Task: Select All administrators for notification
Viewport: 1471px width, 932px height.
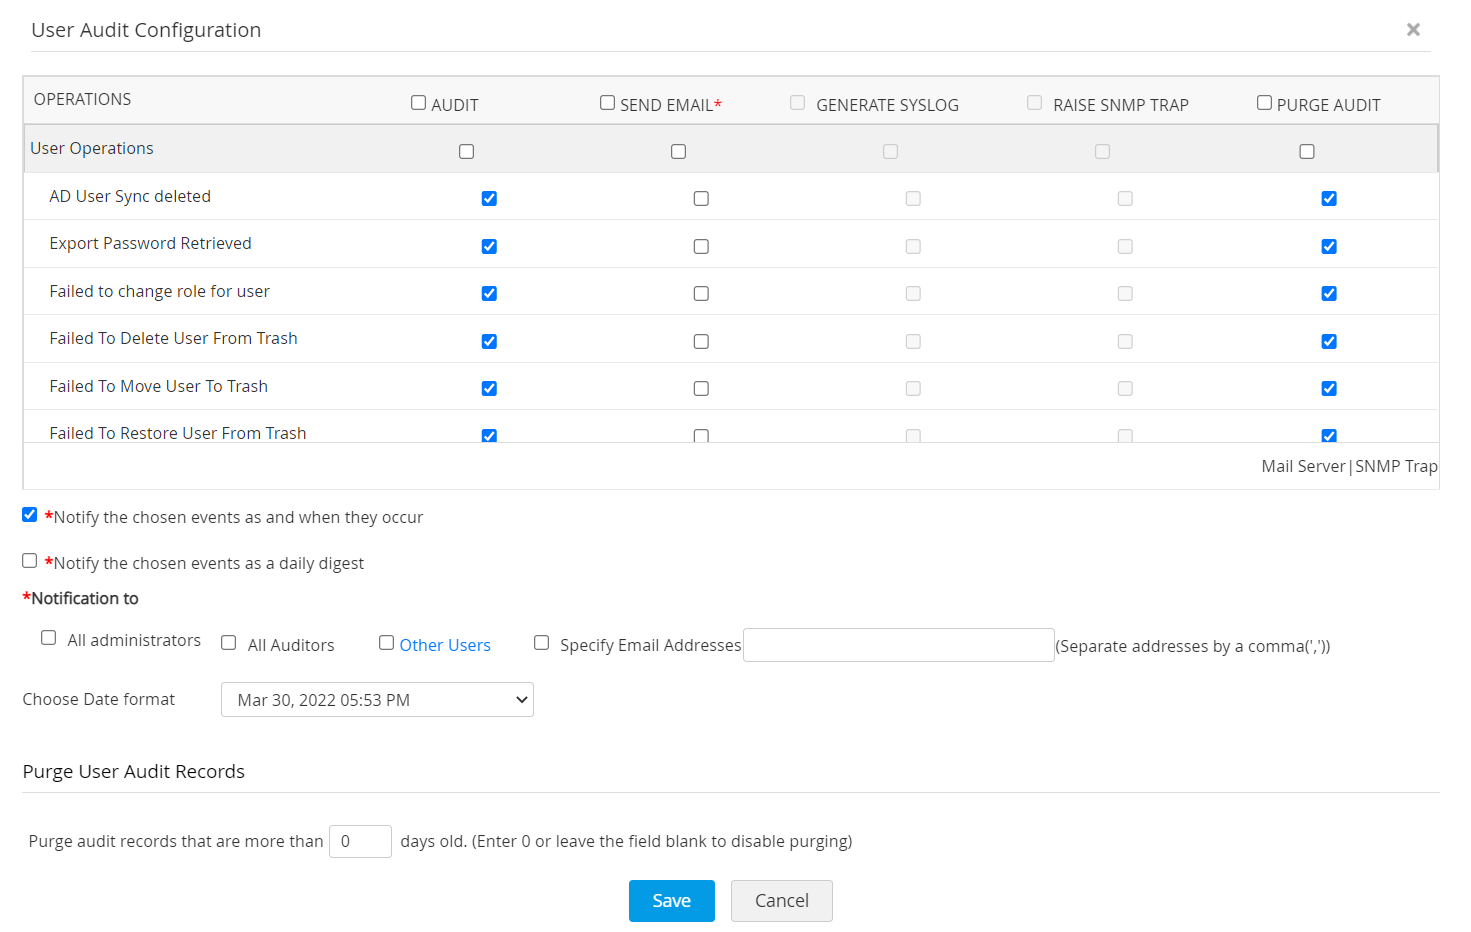Action: 49,638
